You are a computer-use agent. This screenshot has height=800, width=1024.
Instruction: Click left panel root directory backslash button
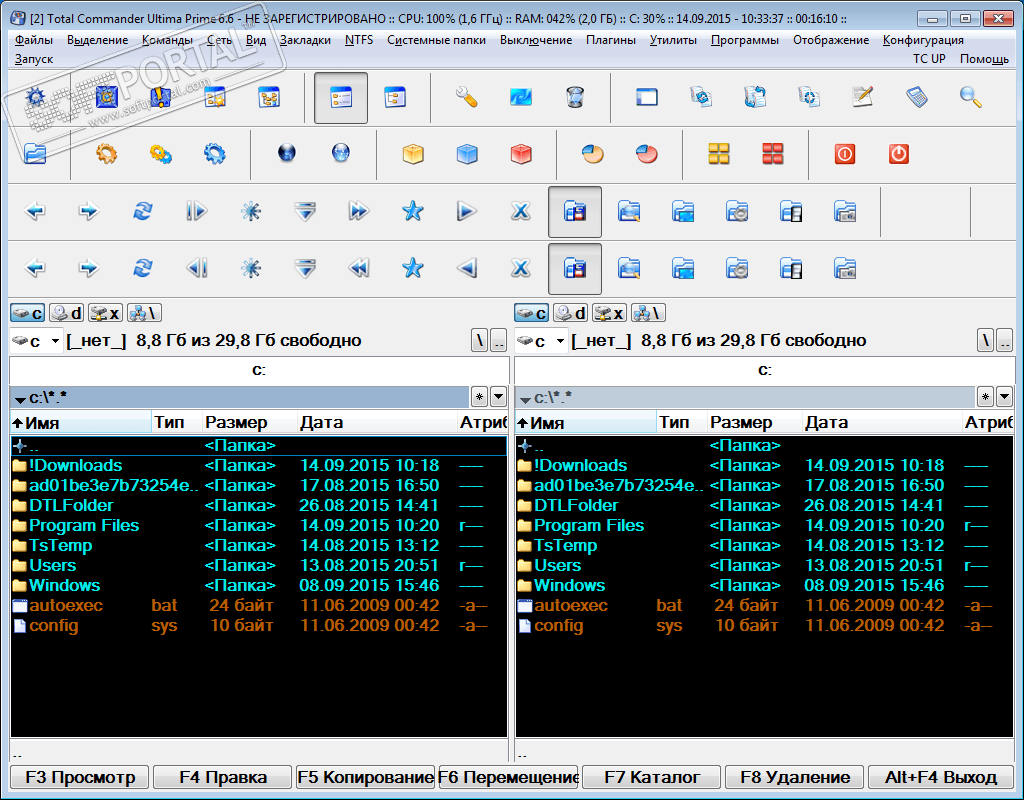pyautogui.click(x=479, y=340)
